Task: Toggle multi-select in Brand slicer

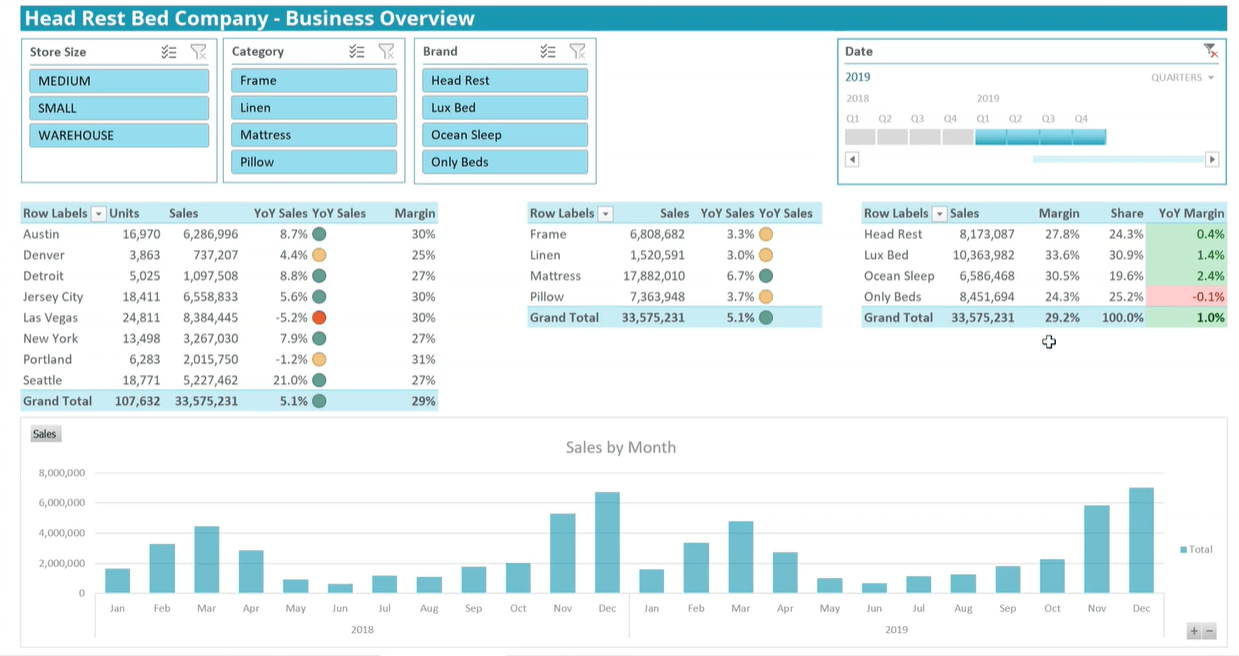Action: pos(548,52)
